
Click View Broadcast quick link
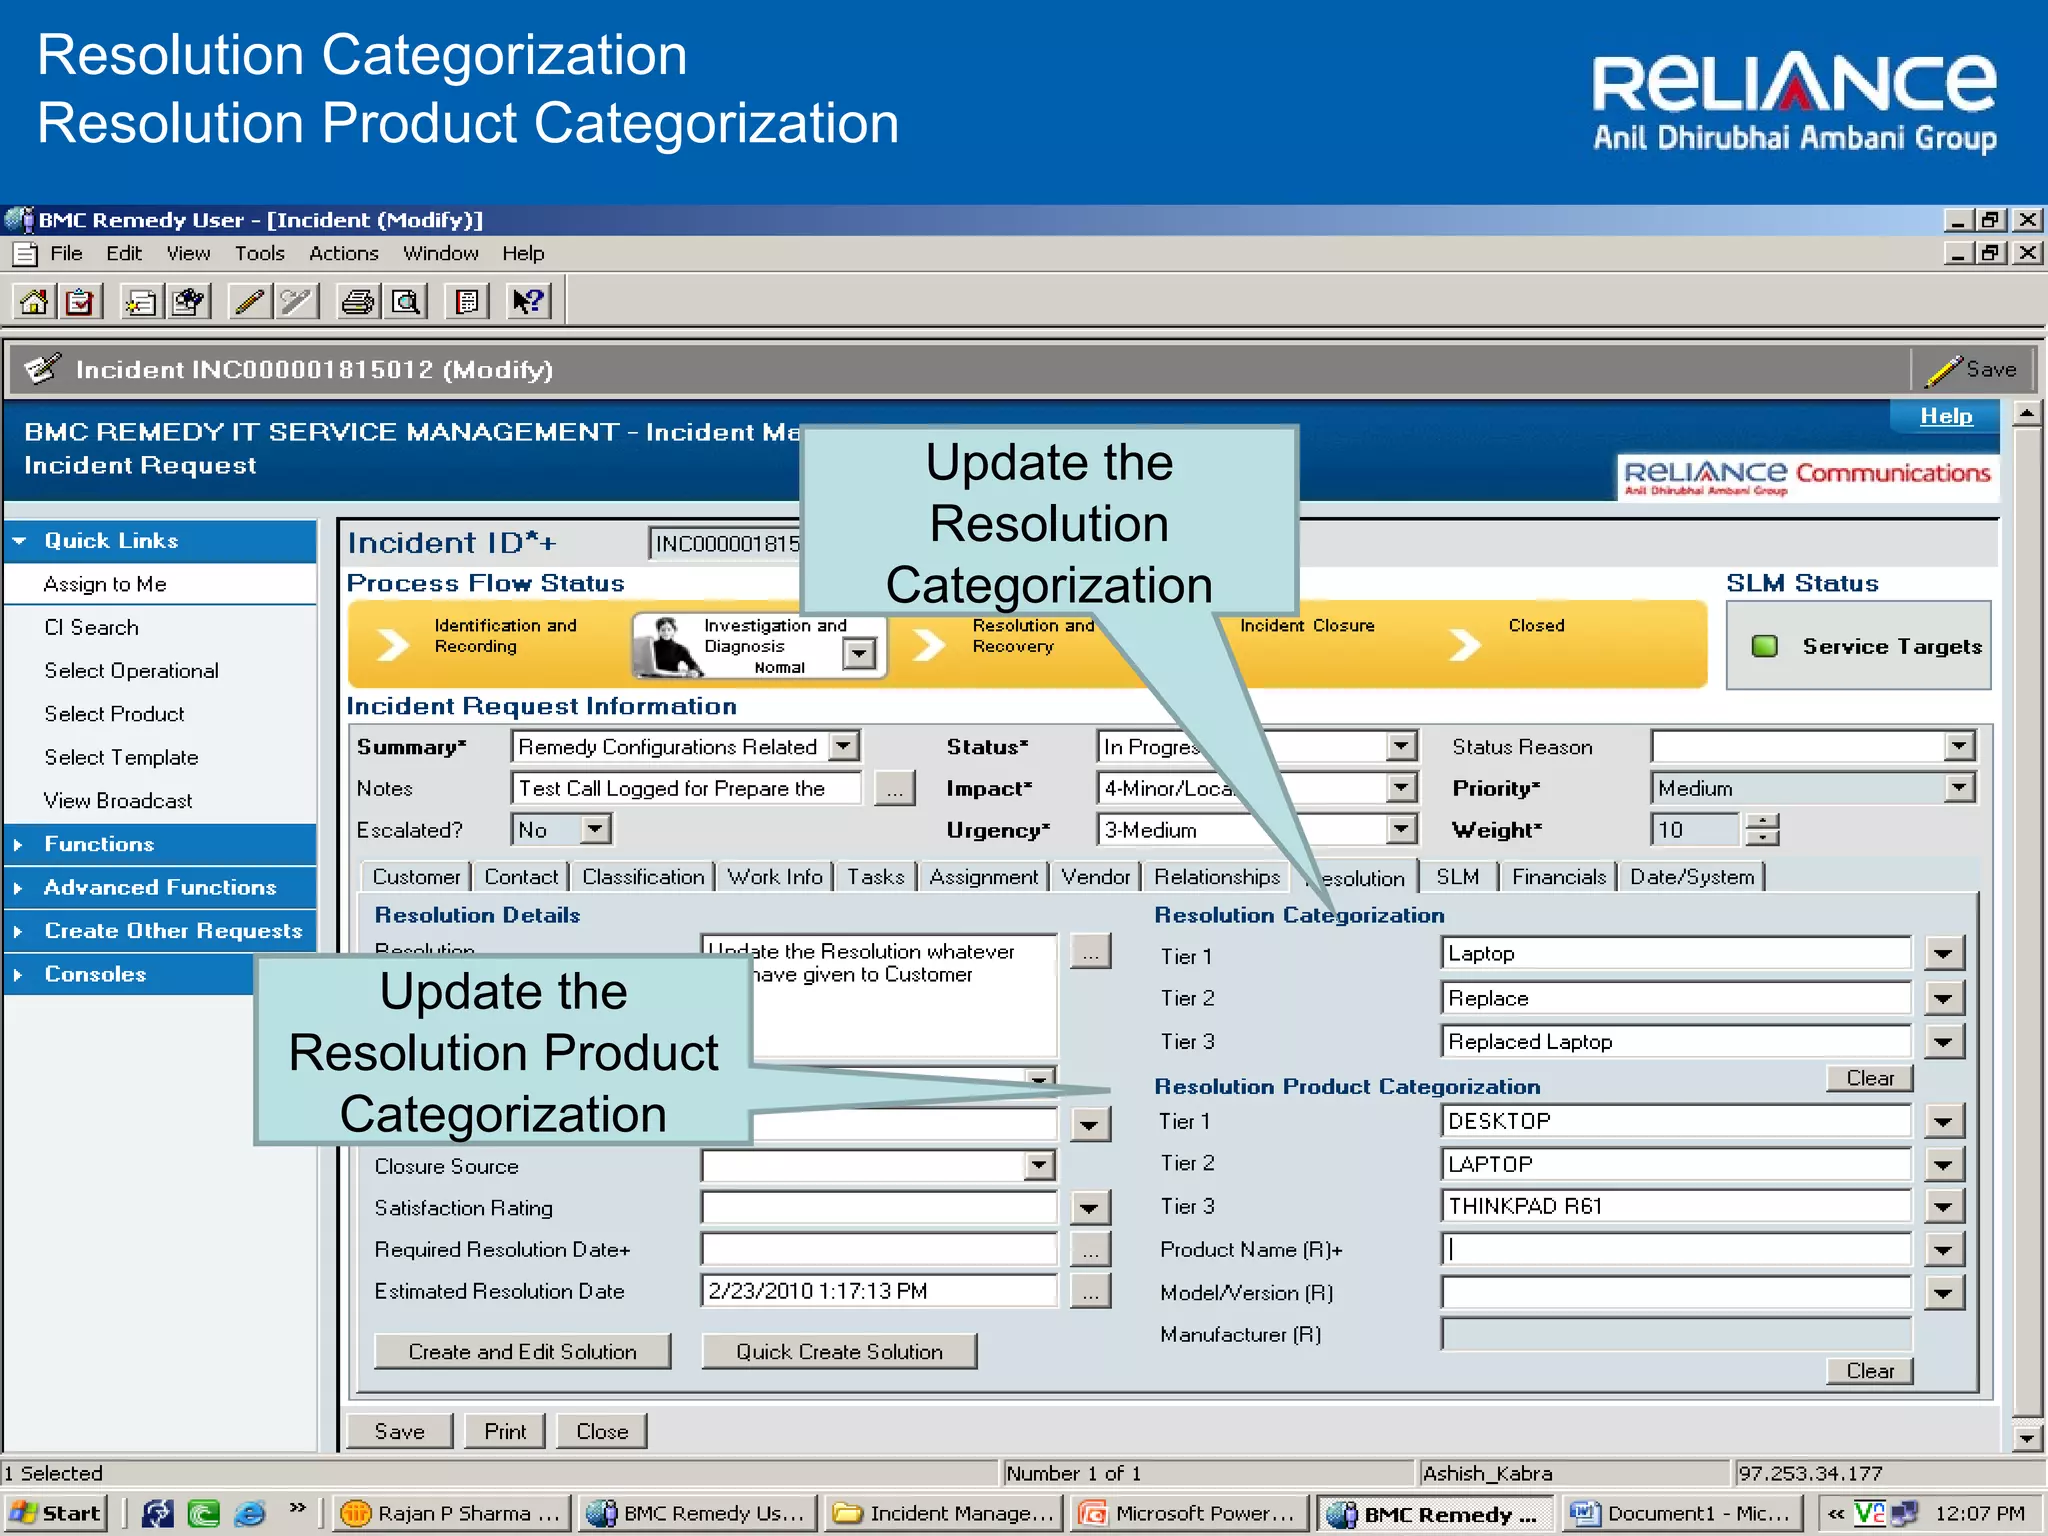pyautogui.click(x=118, y=801)
